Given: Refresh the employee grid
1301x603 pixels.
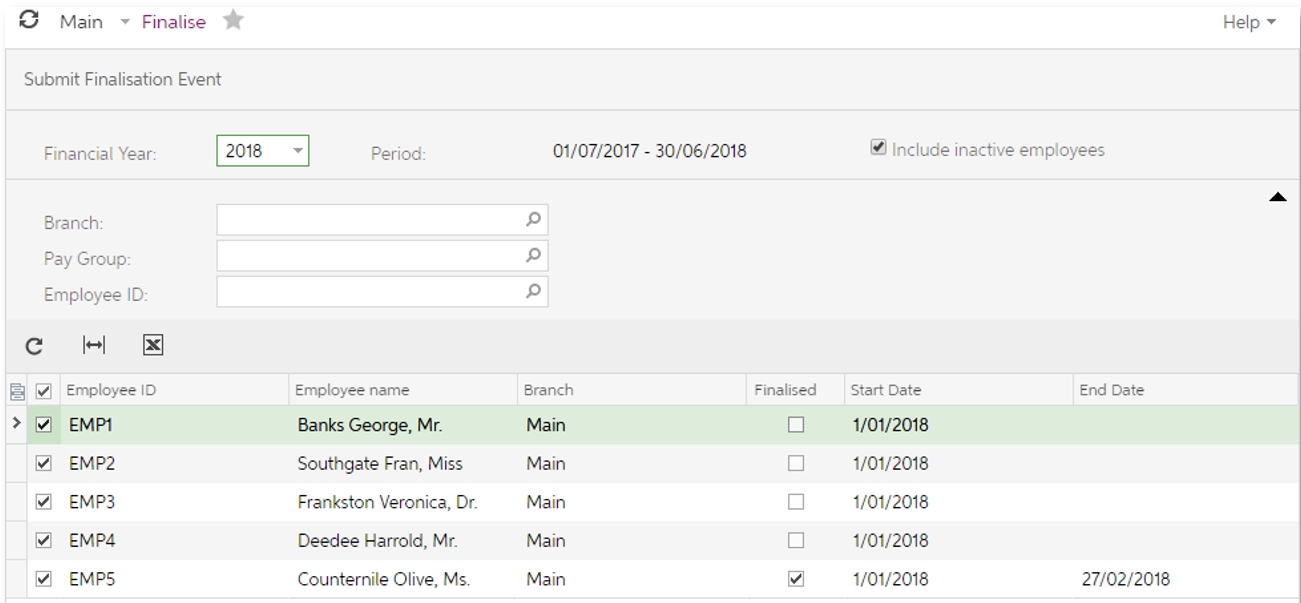Looking at the screenshot, I should coord(33,344).
